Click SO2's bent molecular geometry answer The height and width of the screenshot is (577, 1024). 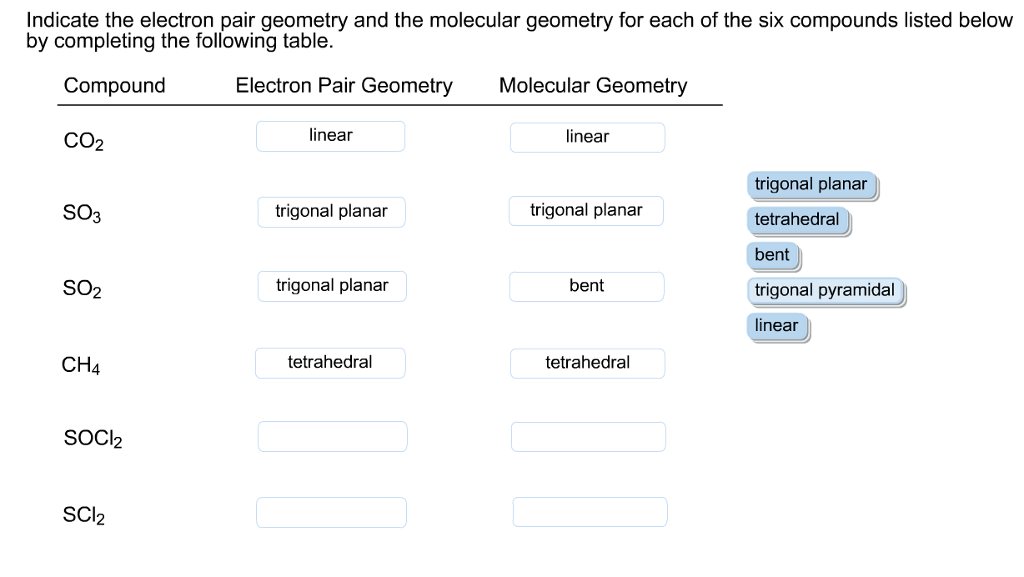[586, 286]
